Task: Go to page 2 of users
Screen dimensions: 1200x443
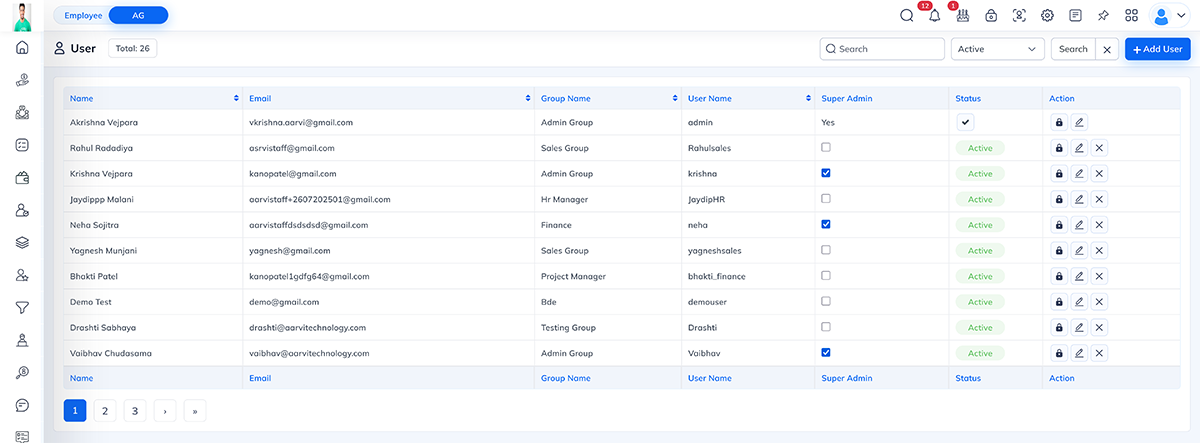Action: coord(105,410)
